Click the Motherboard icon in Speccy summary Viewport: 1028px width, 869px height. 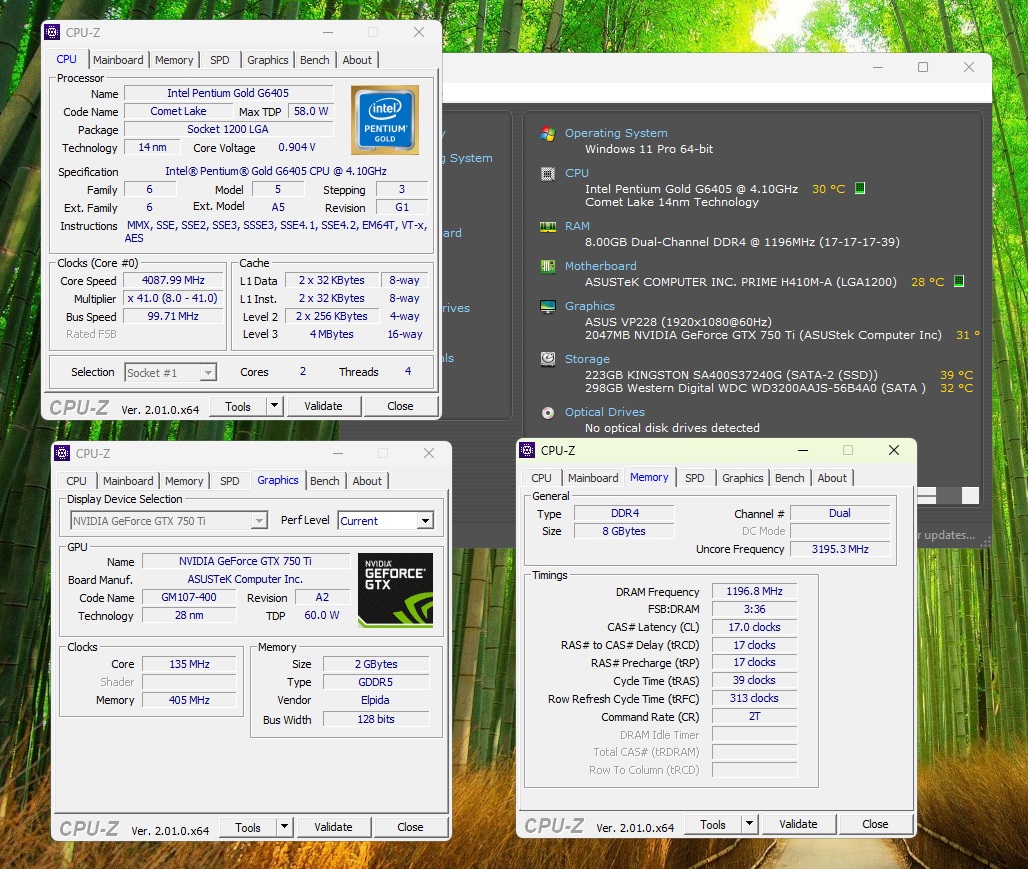pyautogui.click(x=547, y=267)
